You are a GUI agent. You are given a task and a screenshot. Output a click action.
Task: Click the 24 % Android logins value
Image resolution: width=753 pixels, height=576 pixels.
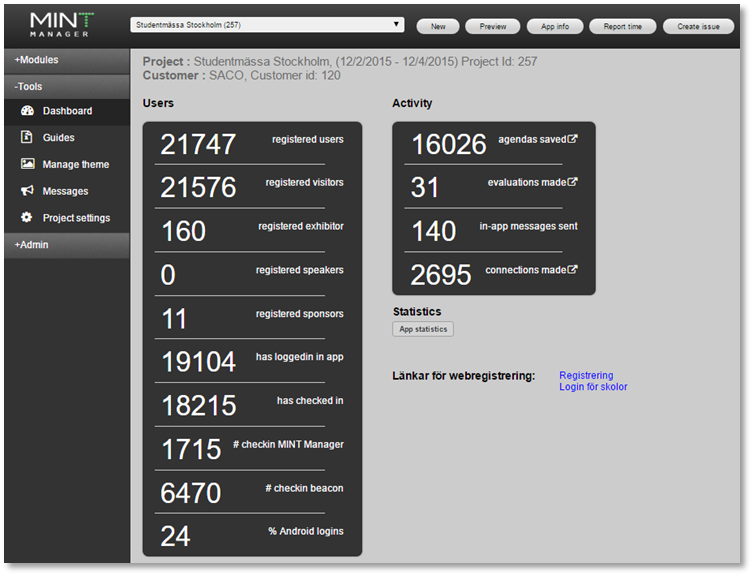coord(175,536)
